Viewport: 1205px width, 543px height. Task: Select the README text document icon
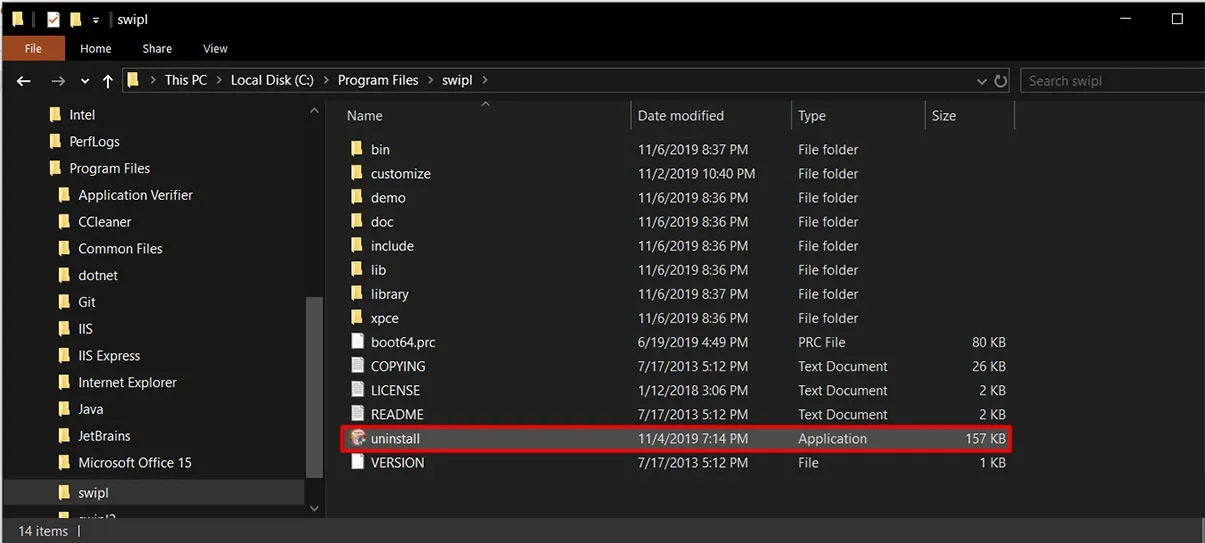[358, 413]
